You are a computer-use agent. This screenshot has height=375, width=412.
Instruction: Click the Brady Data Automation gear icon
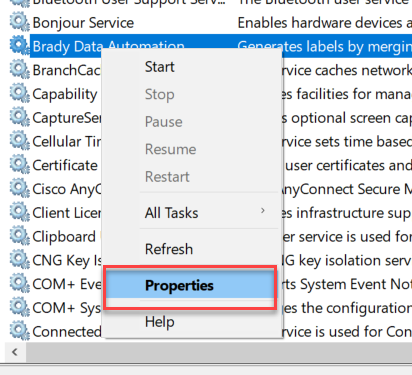(x=19, y=46)
